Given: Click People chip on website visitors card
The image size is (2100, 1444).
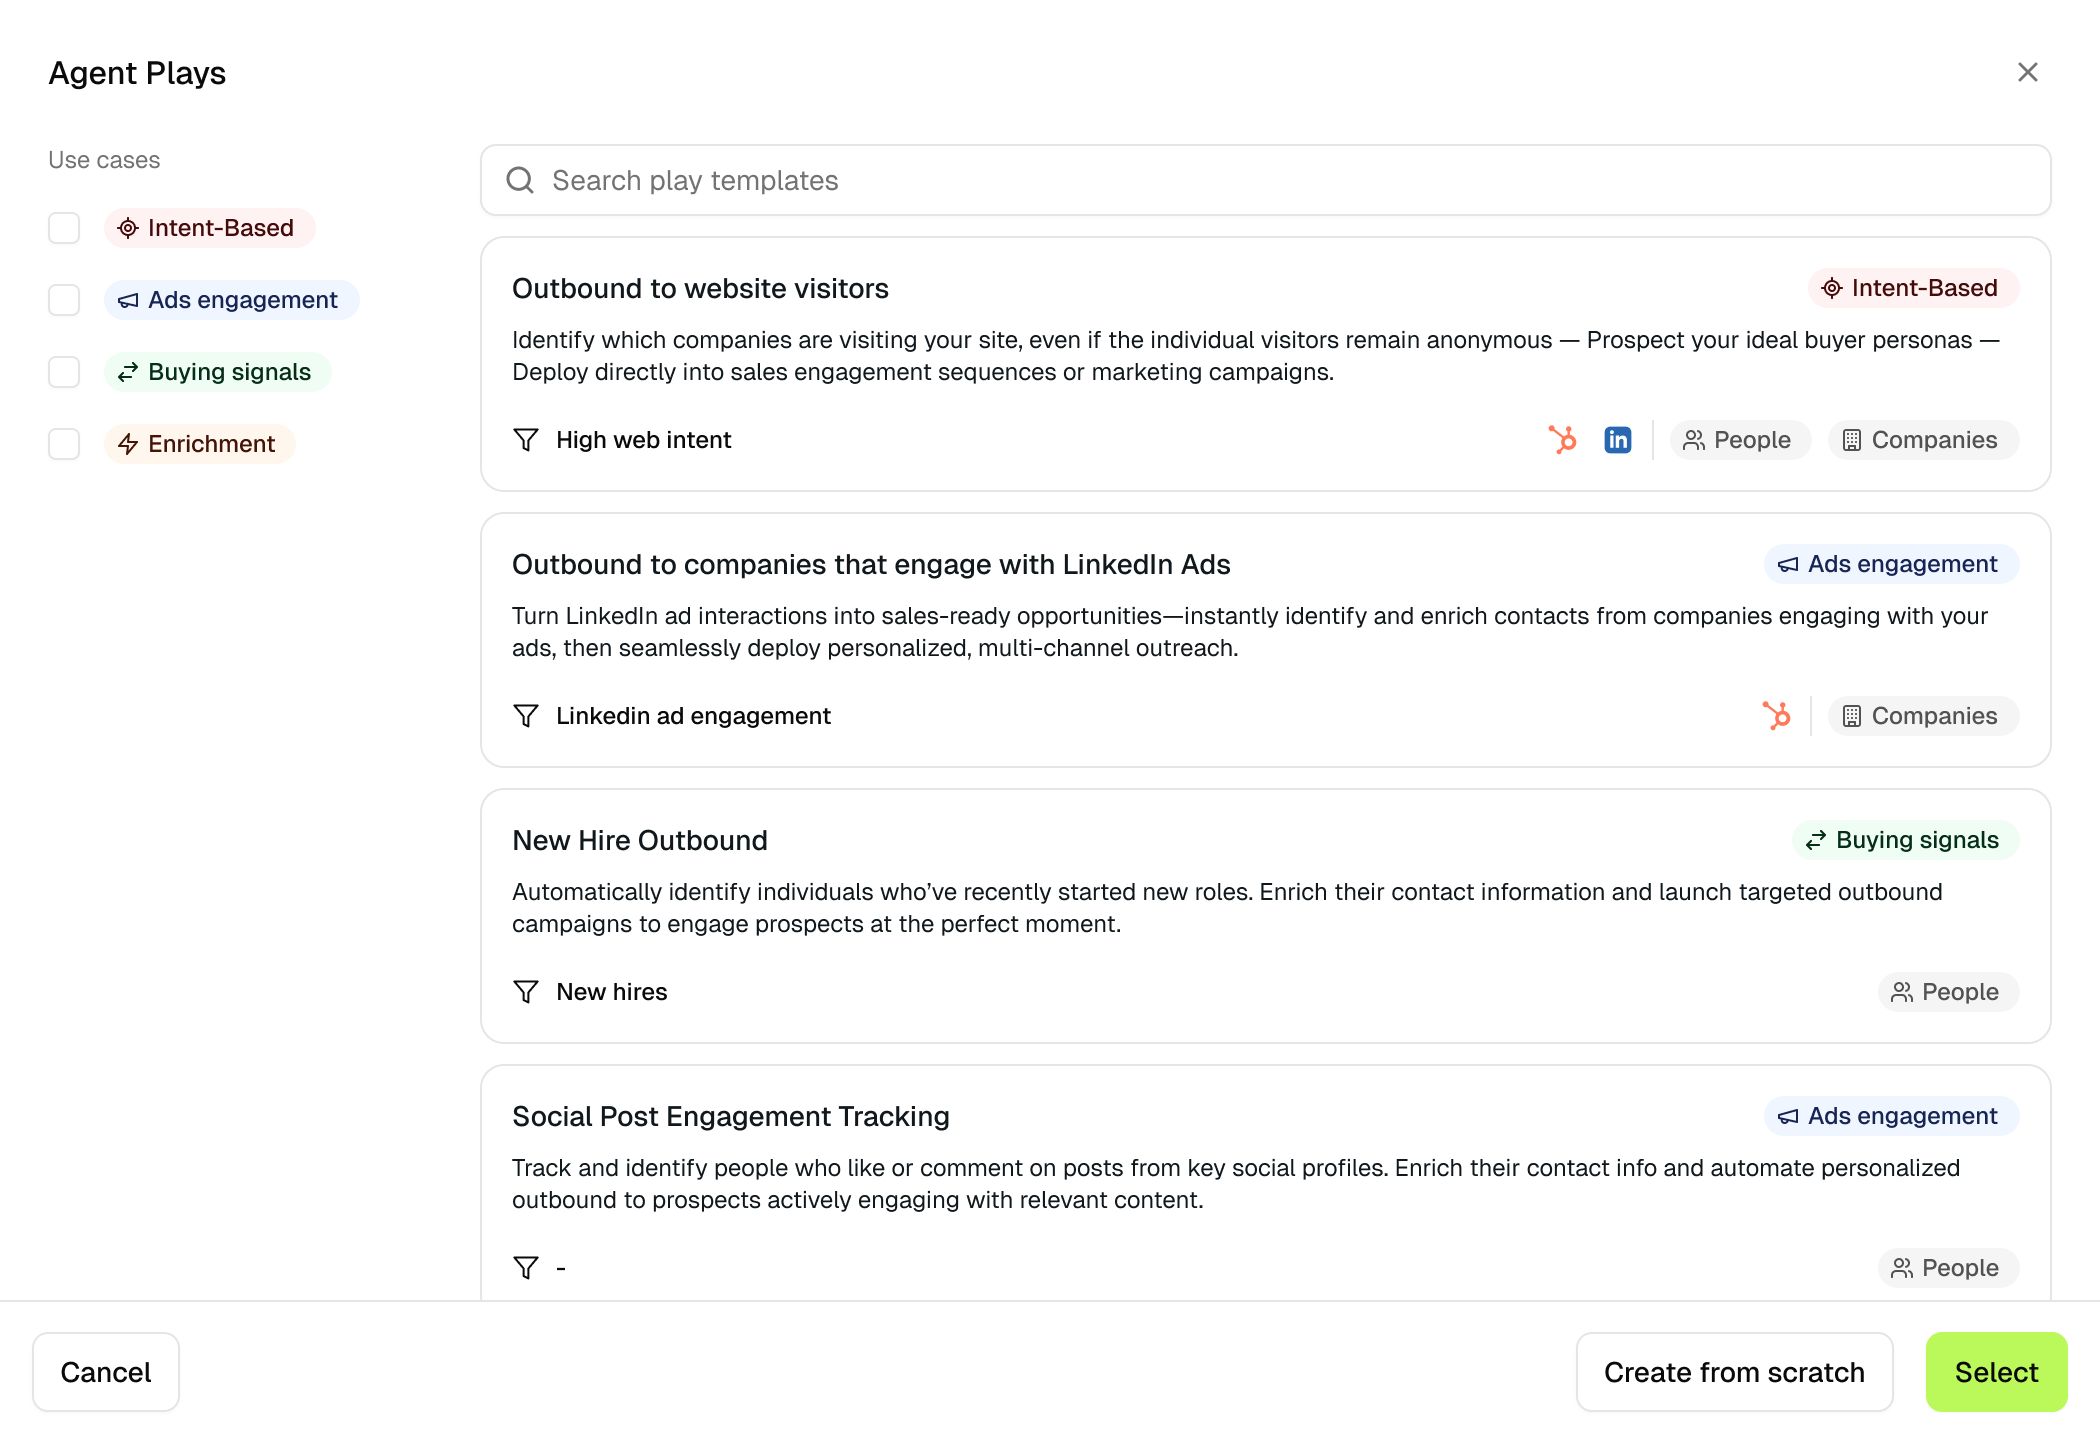Looking at the screenshot, I should (1739, 440).
